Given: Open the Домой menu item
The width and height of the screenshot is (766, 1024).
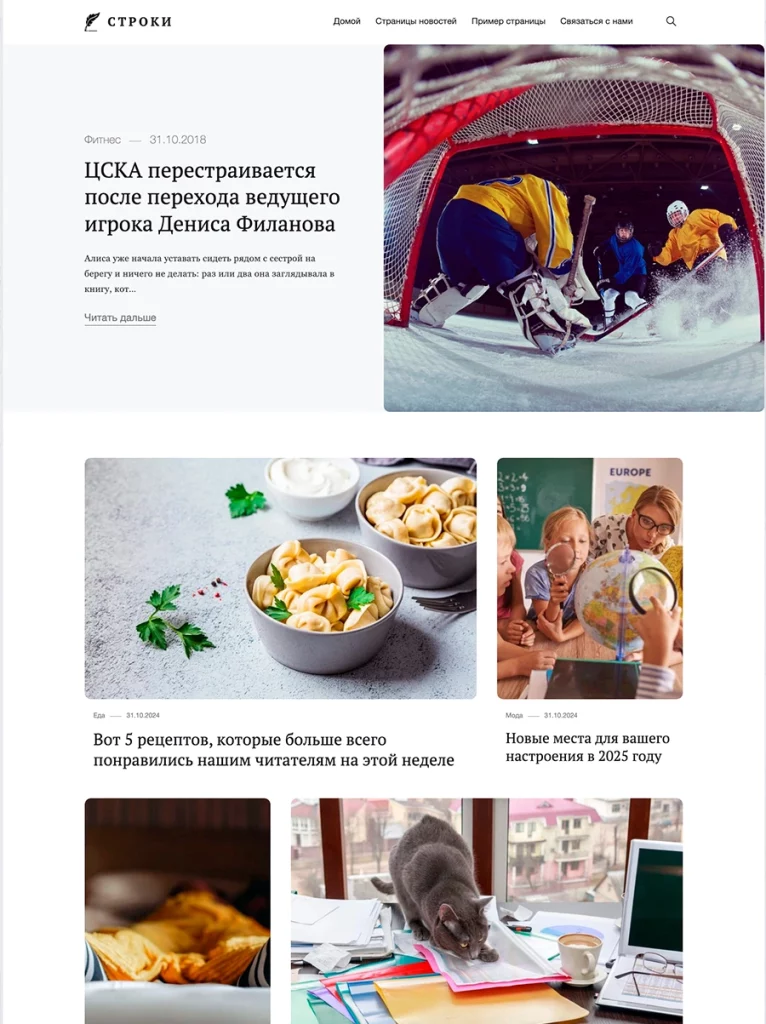Looking at the screenshot, I should click(x=347, y=21).
